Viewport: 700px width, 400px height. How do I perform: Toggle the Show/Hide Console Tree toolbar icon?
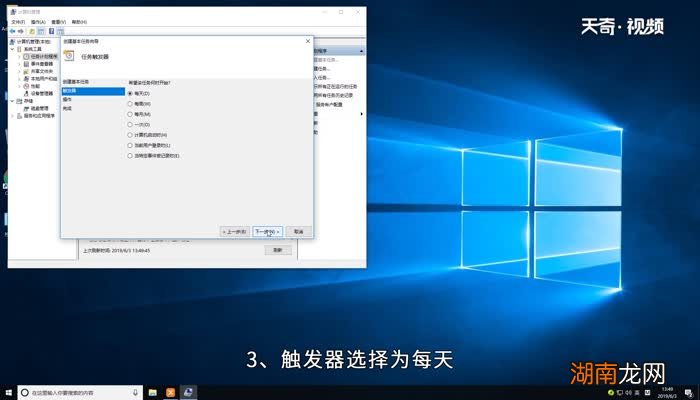(x=41, y=31)
